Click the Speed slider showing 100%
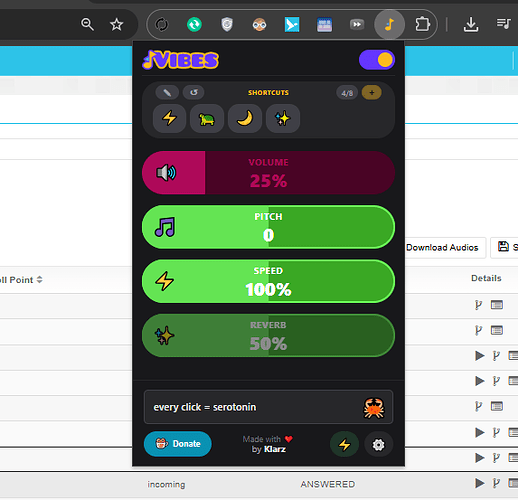The width and height of the screenshot is (518, 500). pos(269,281)
